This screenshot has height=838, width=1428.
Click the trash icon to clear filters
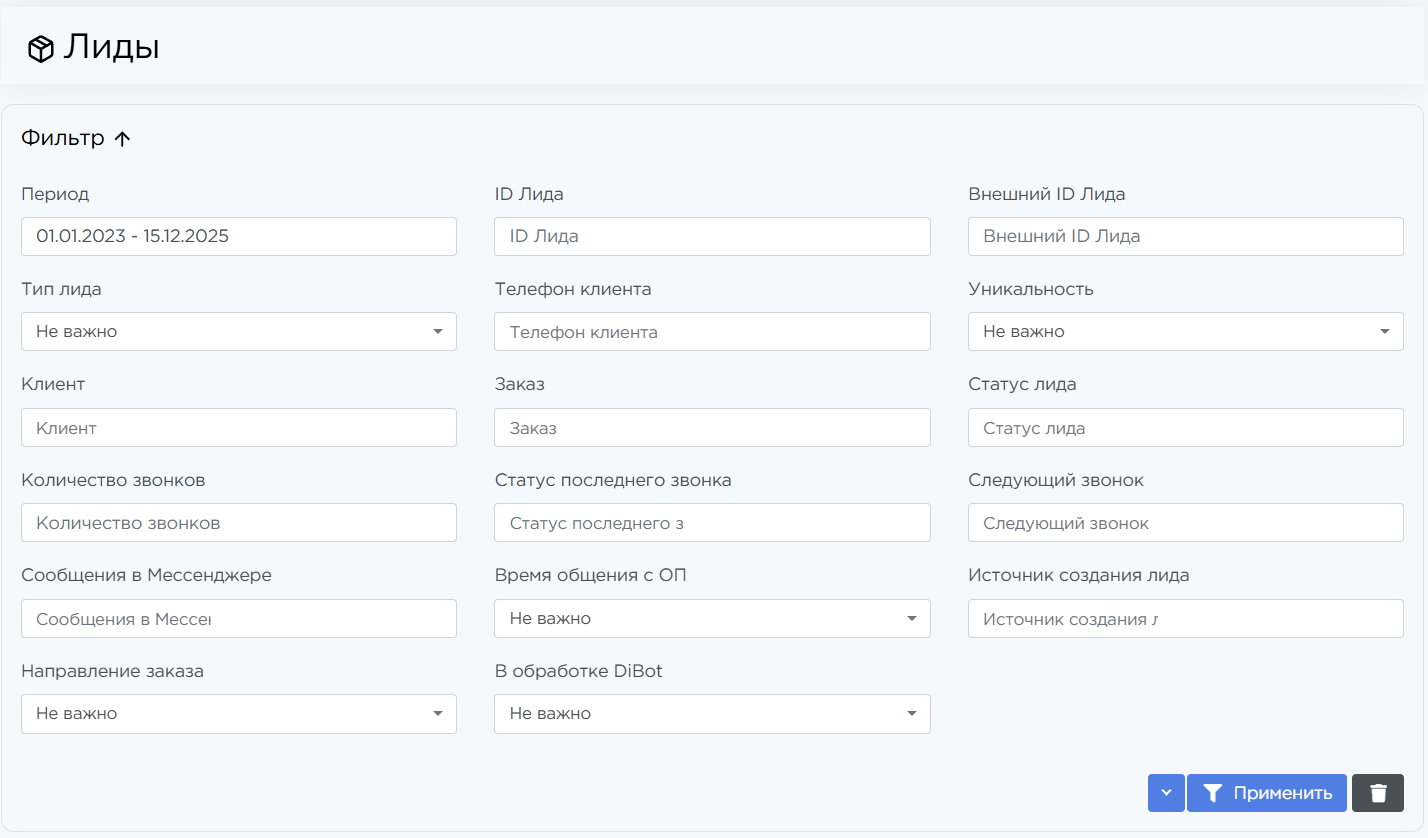[x=1377, y=793]
